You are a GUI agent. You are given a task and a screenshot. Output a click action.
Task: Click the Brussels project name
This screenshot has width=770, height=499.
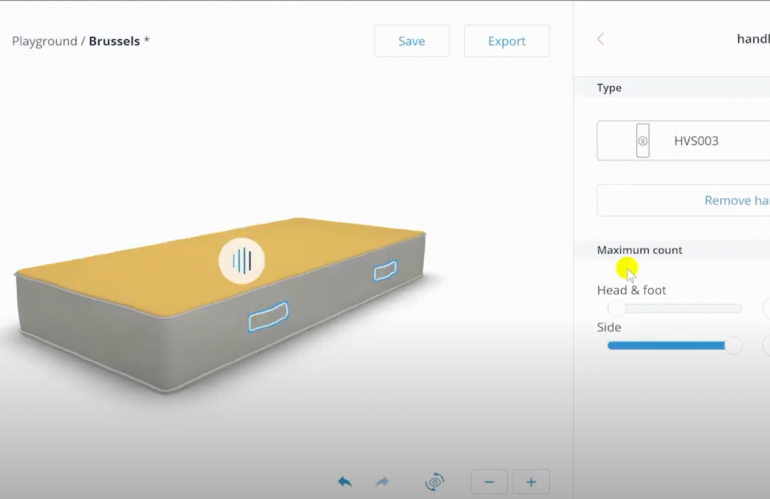[x=114, y=41]
